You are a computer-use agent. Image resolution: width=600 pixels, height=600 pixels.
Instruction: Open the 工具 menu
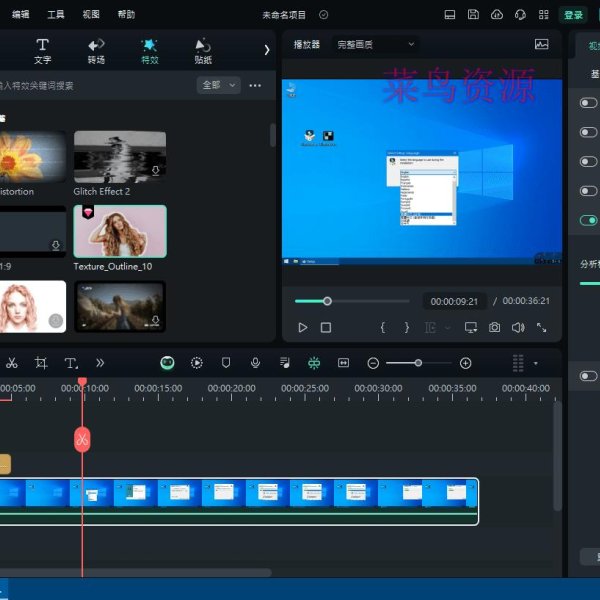(56, 15)
